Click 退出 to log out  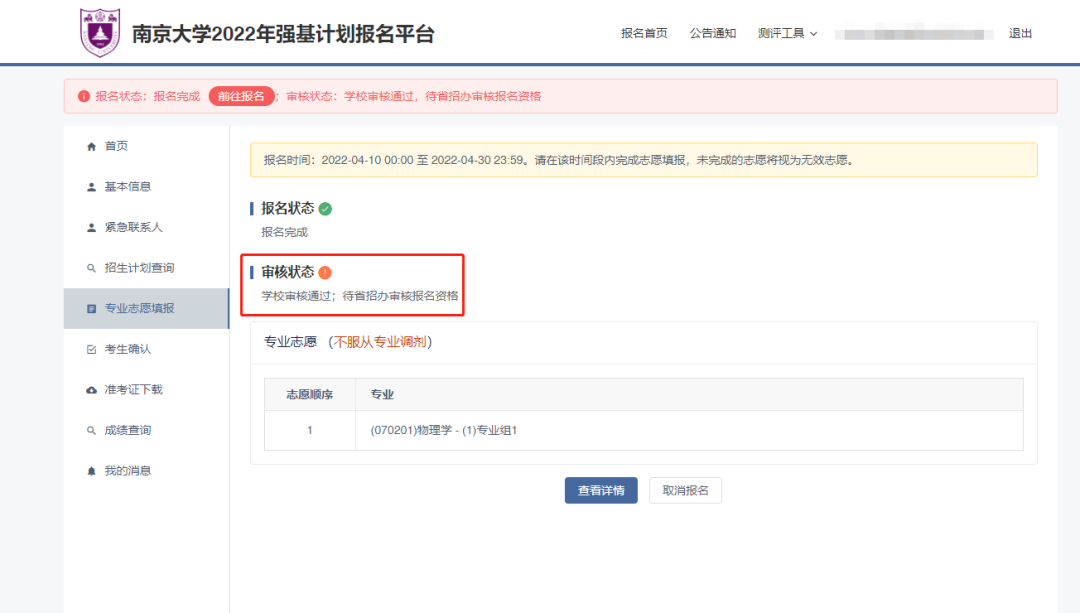pyautogui.click(x=1020, y=33)
